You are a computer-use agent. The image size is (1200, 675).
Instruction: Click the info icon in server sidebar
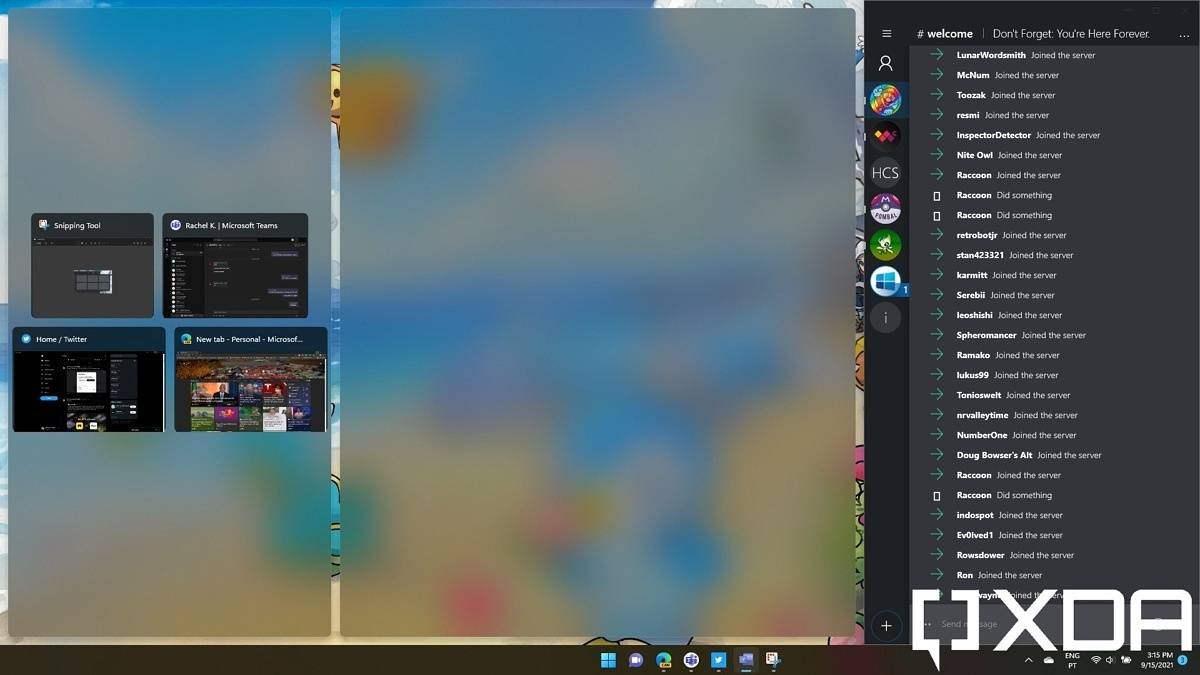click(x=885, y=318)
